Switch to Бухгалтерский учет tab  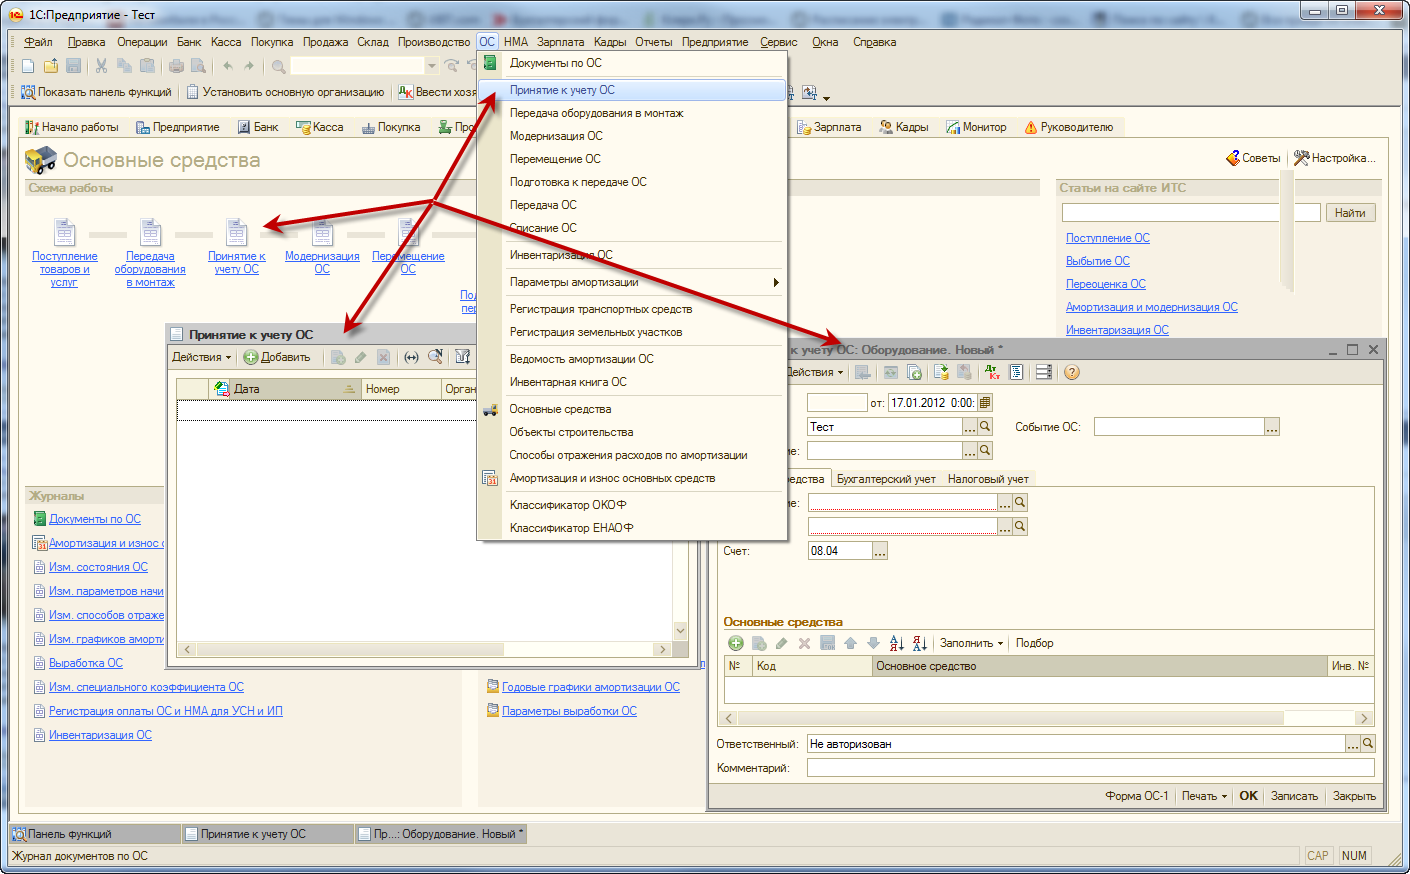(x=886, y=479)
